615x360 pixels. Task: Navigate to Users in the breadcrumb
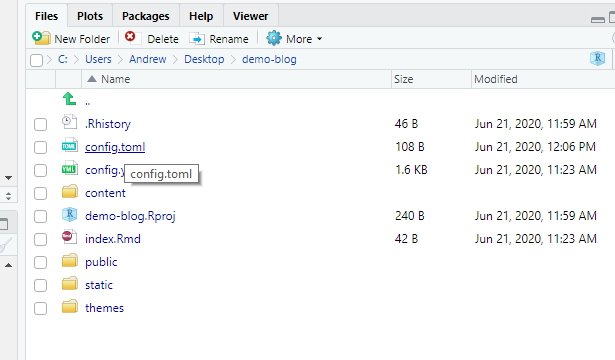pos(98,59)
